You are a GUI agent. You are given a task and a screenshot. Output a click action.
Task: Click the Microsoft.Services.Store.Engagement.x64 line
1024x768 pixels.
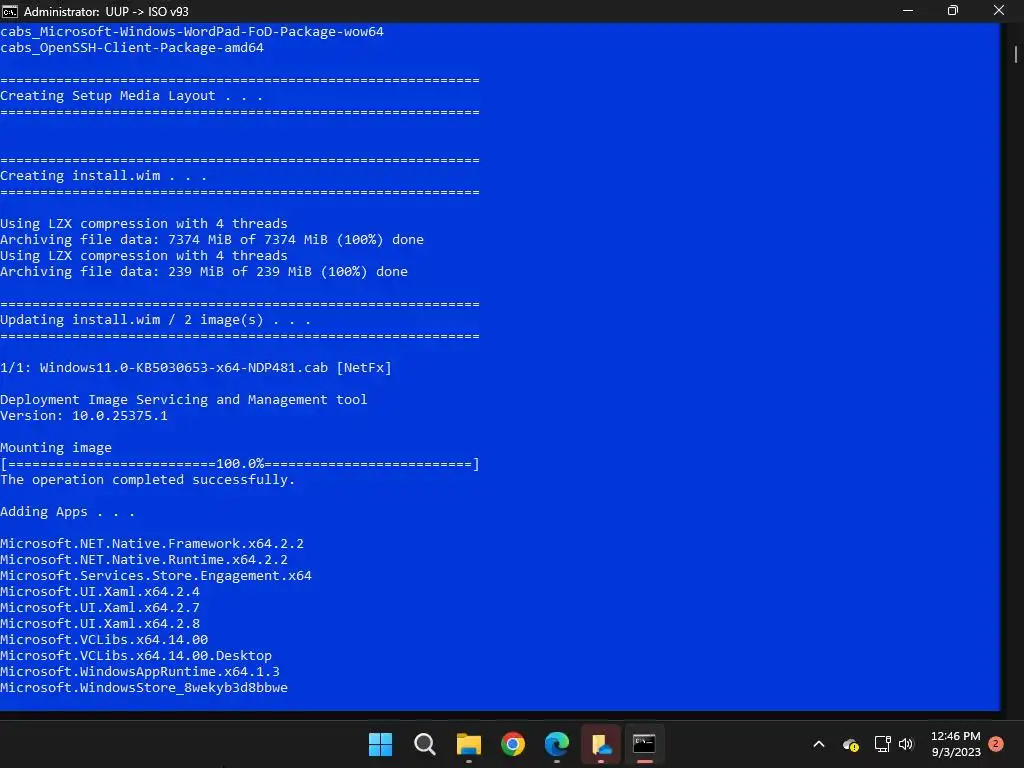click(155, 576)
